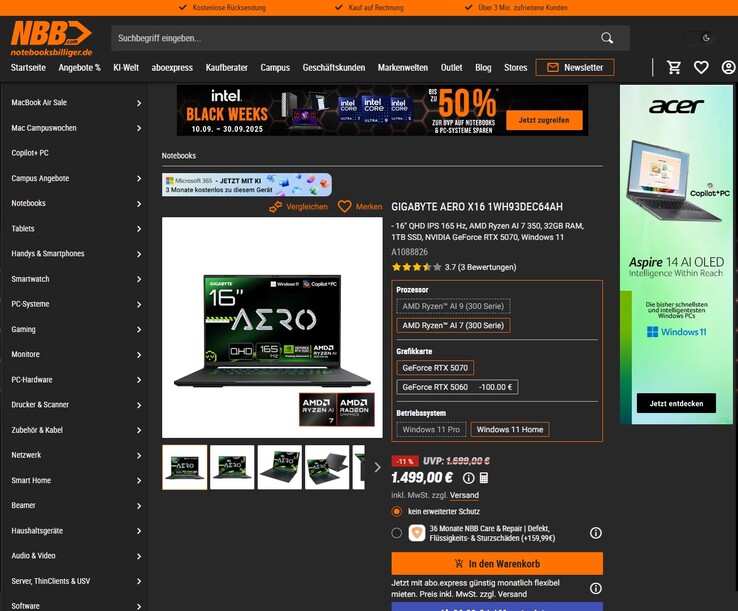The width and height of the screenshot is (738, 611).
Task: Select 'kein erweiterter Schutz' radio option
Action: [397, 512]
